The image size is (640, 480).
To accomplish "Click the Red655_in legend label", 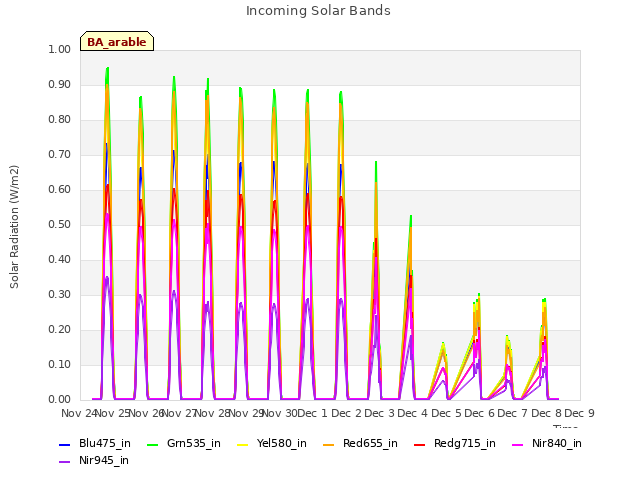I will pos(370,443).
